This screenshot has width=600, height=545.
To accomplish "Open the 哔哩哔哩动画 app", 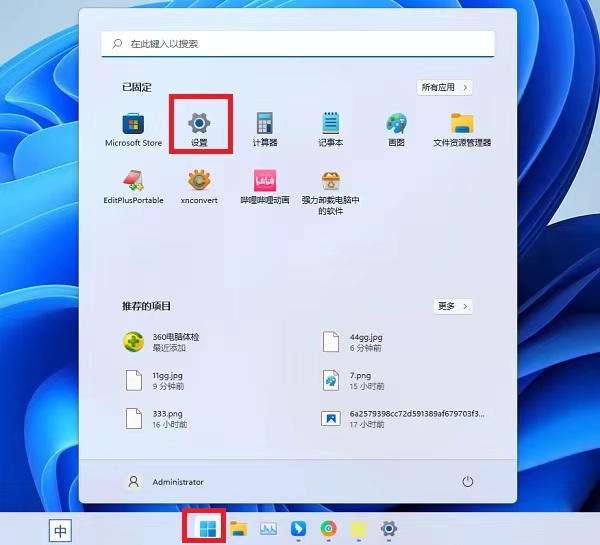I will tap(265, 182).
